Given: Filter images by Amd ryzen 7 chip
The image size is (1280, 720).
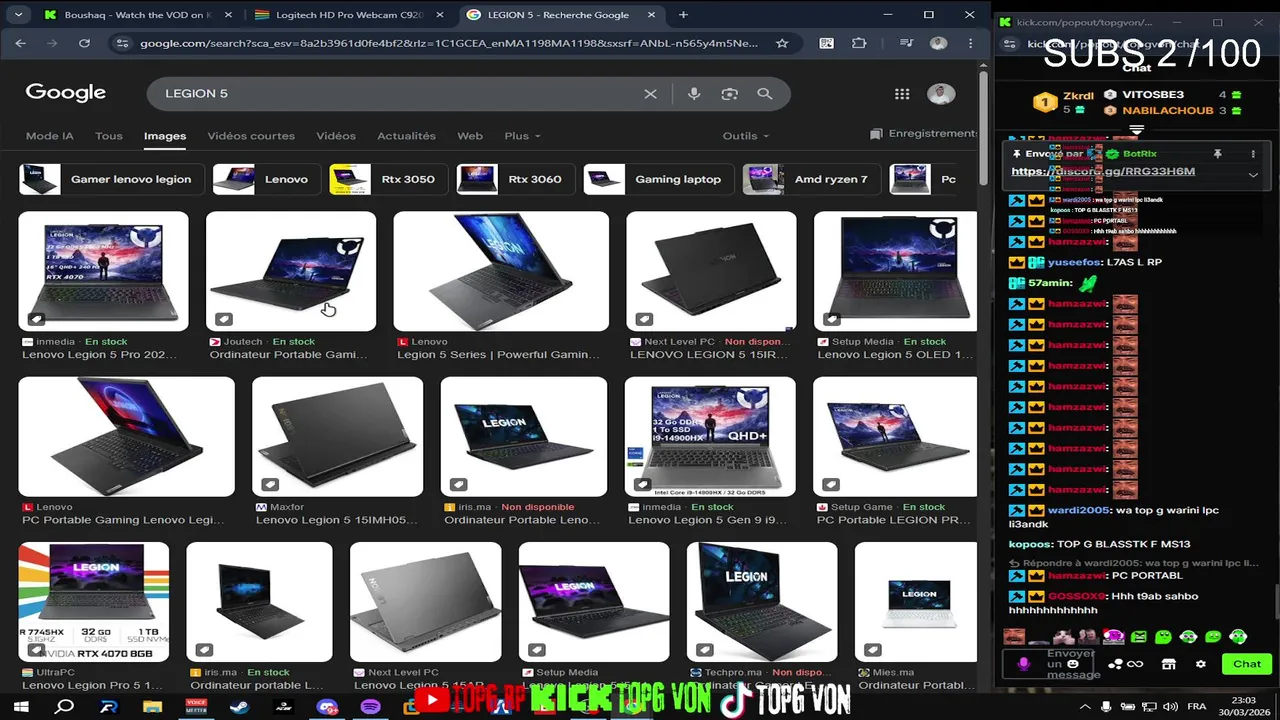Looking at the screenshot, I should 811,179.
